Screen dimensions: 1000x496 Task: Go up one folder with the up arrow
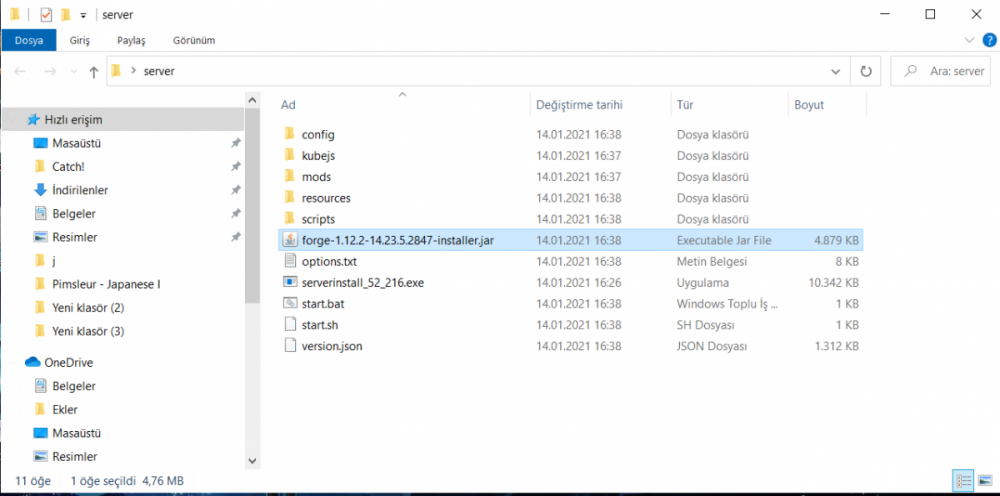94,72
